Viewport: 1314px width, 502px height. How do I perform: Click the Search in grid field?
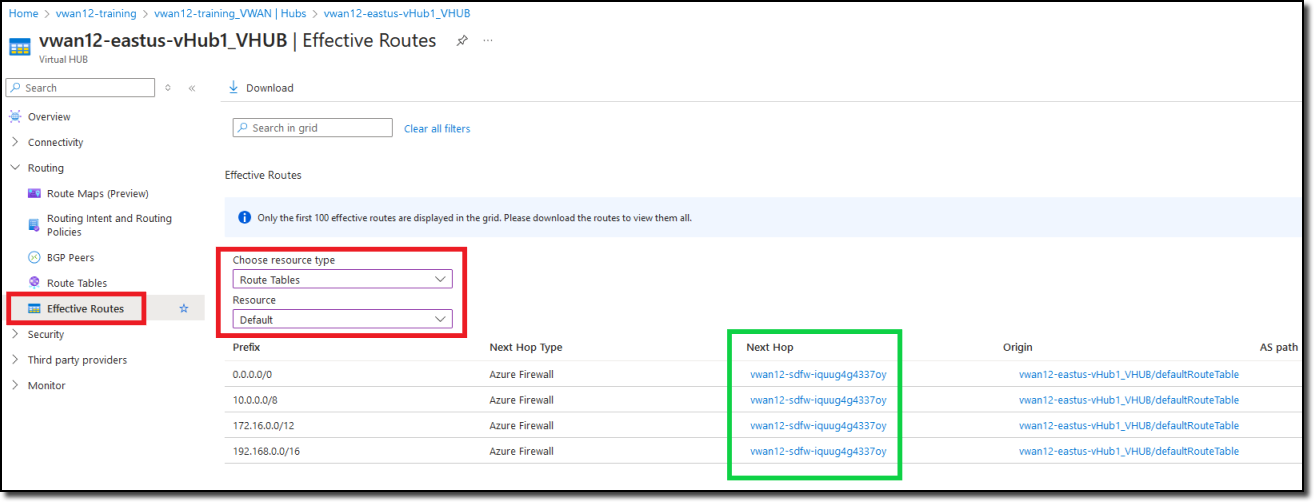pyautogui.click(x=313, y=128)
